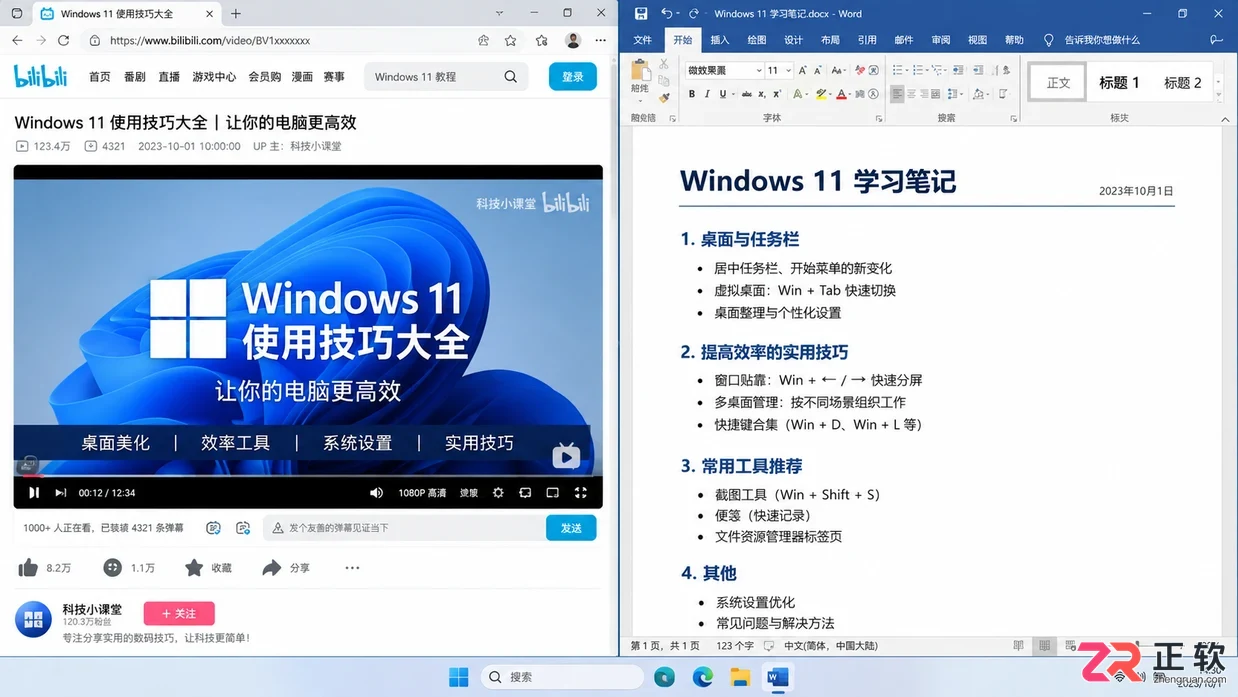
Task: Click the bilibili 登录 login button
Action: point(573,77)
